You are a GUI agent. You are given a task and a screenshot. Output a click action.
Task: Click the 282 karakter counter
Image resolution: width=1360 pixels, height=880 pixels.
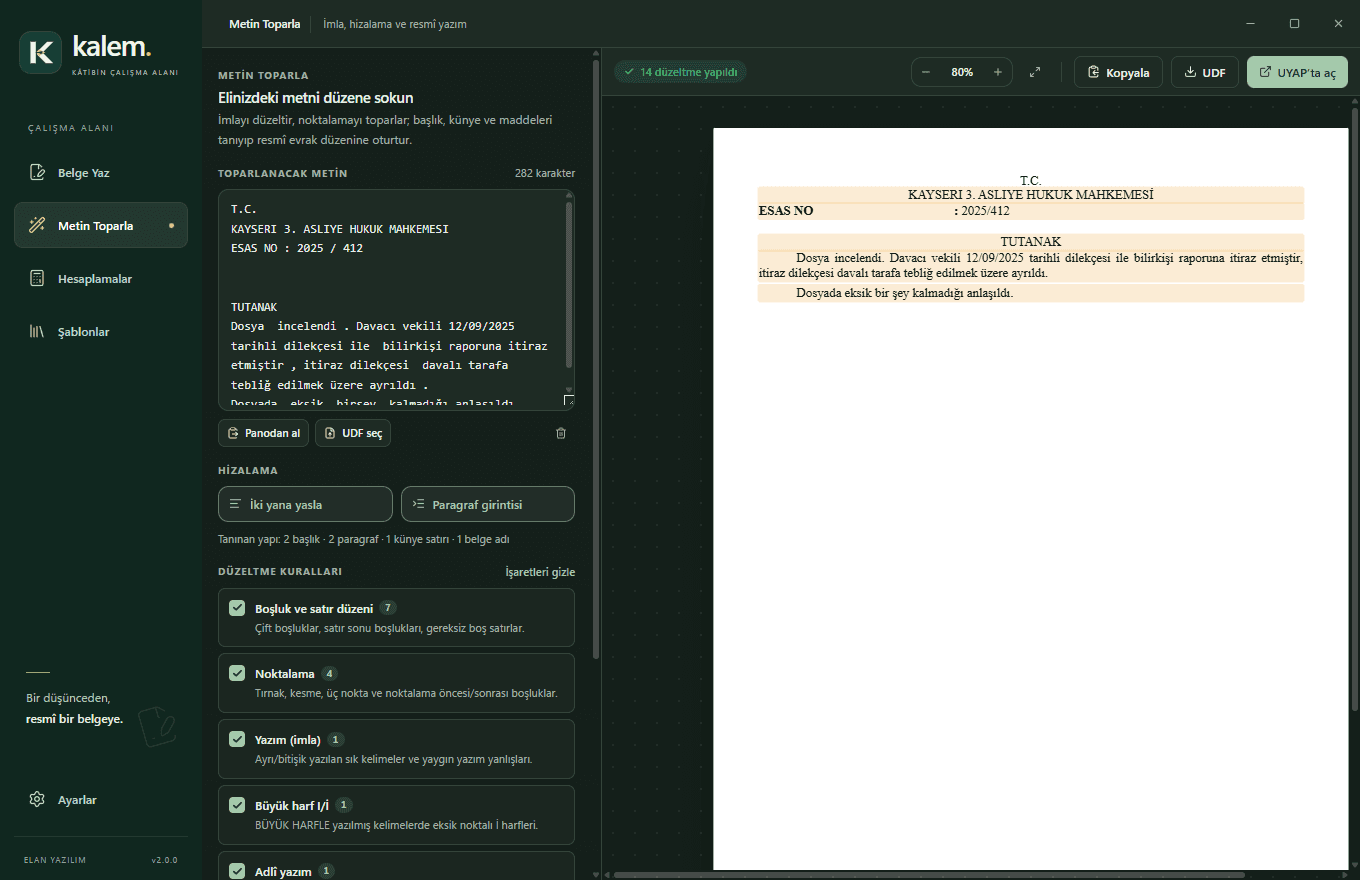[545, 173]
